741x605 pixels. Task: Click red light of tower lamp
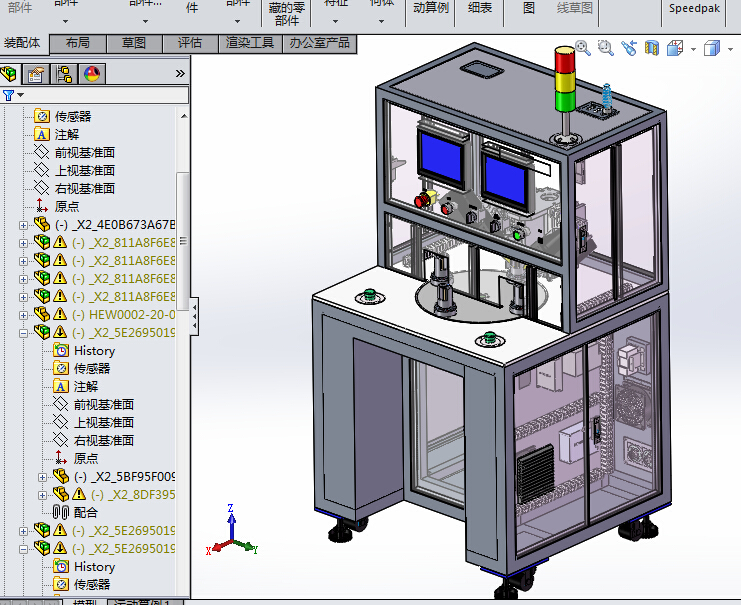point(565,60)
